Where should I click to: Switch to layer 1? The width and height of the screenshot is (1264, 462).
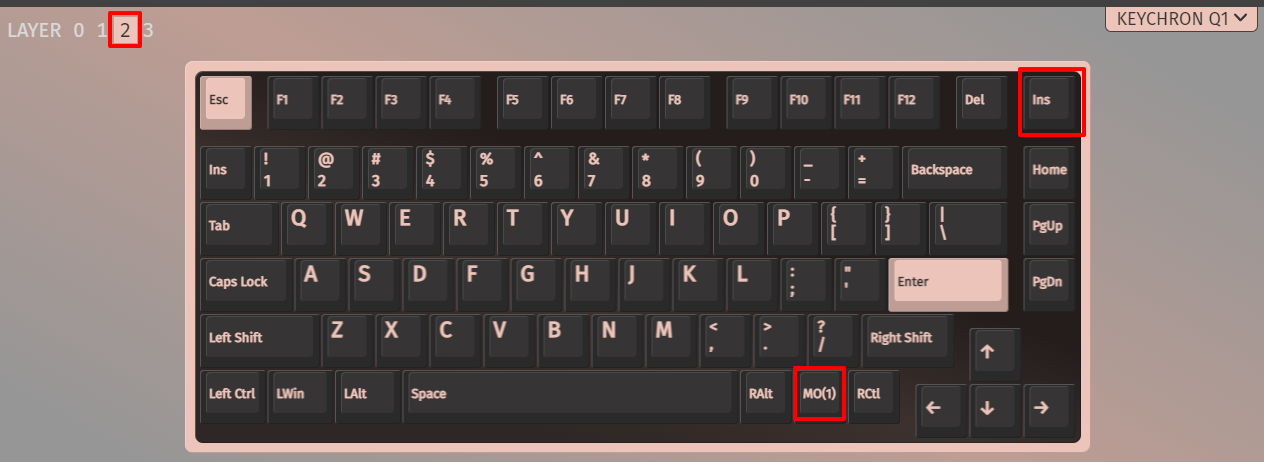pyautogui.click(x=101, y=30)
